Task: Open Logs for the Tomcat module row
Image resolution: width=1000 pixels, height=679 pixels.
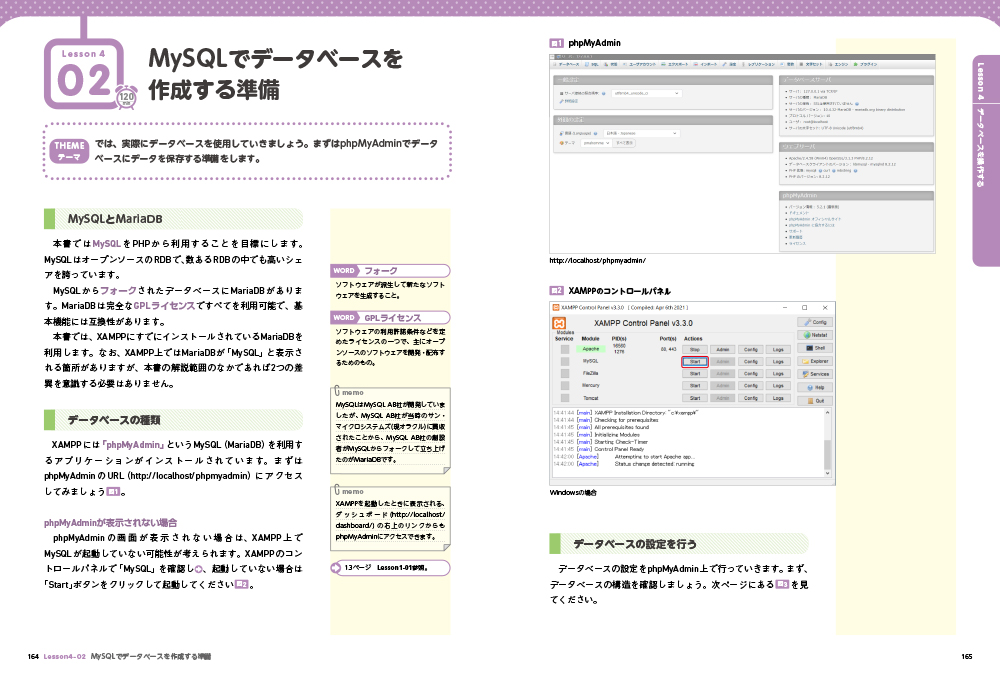Action: tap(778, 398)
